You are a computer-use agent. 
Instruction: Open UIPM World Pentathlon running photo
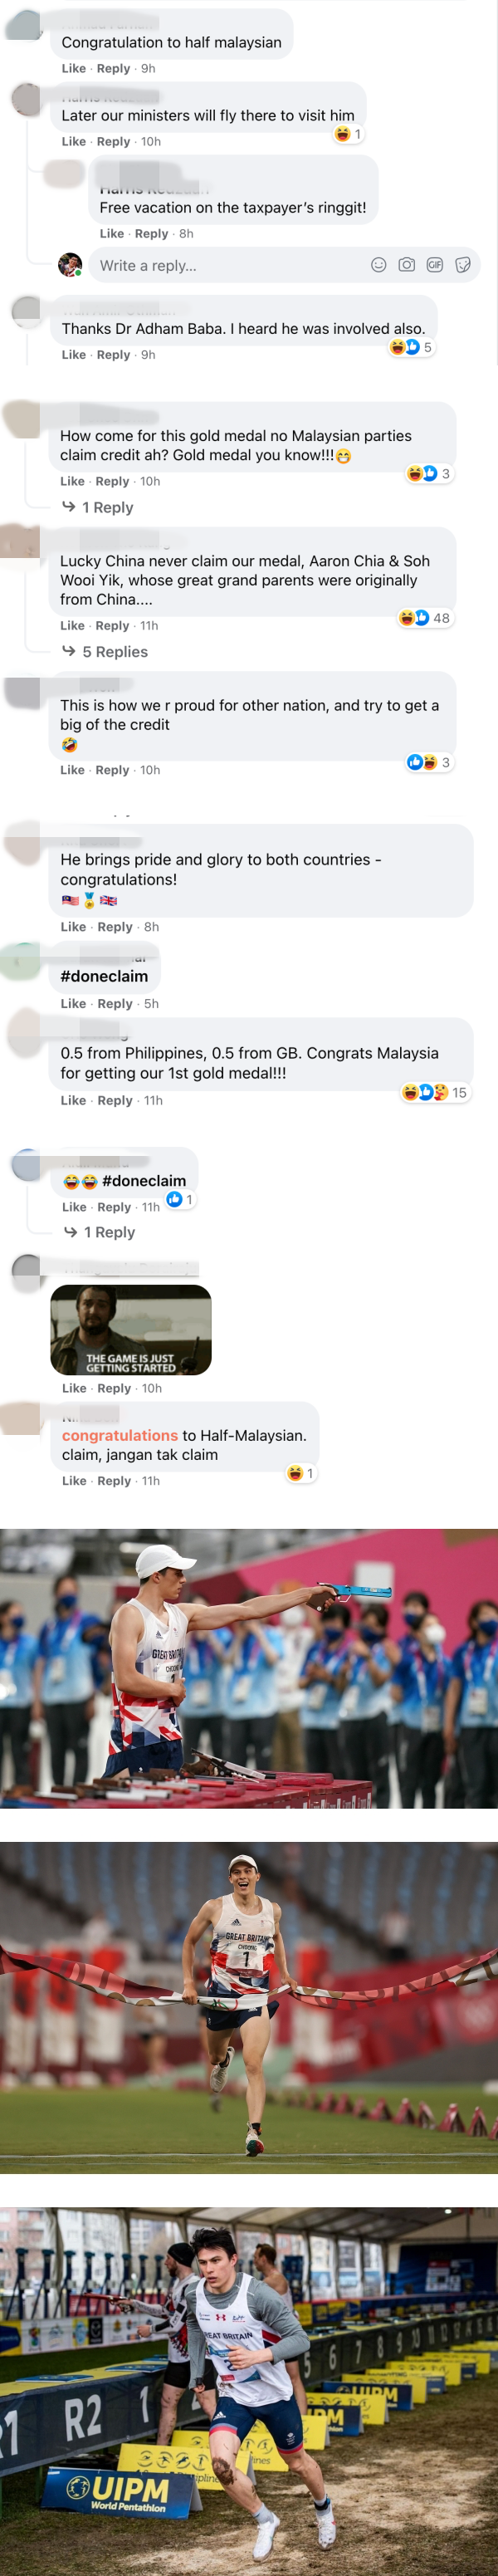[249, 2391]
